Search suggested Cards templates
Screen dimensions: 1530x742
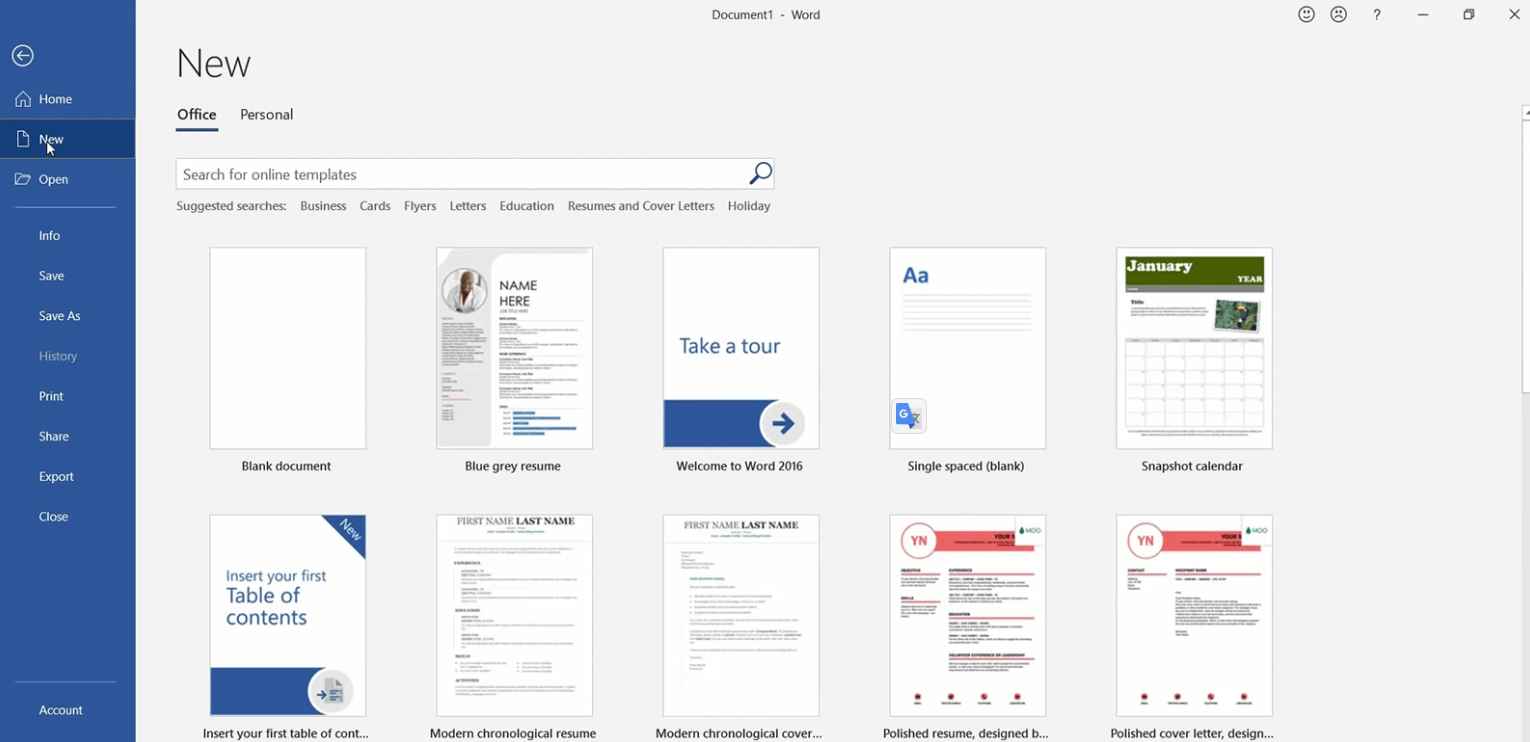point(375,206)
